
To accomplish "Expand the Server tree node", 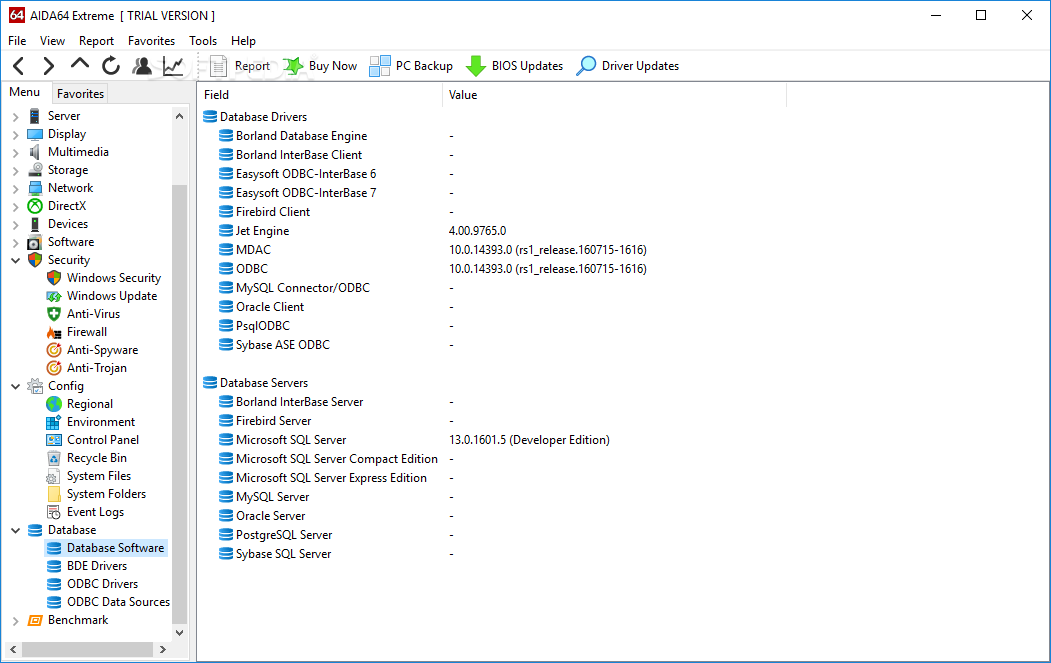I will [15, 117].
